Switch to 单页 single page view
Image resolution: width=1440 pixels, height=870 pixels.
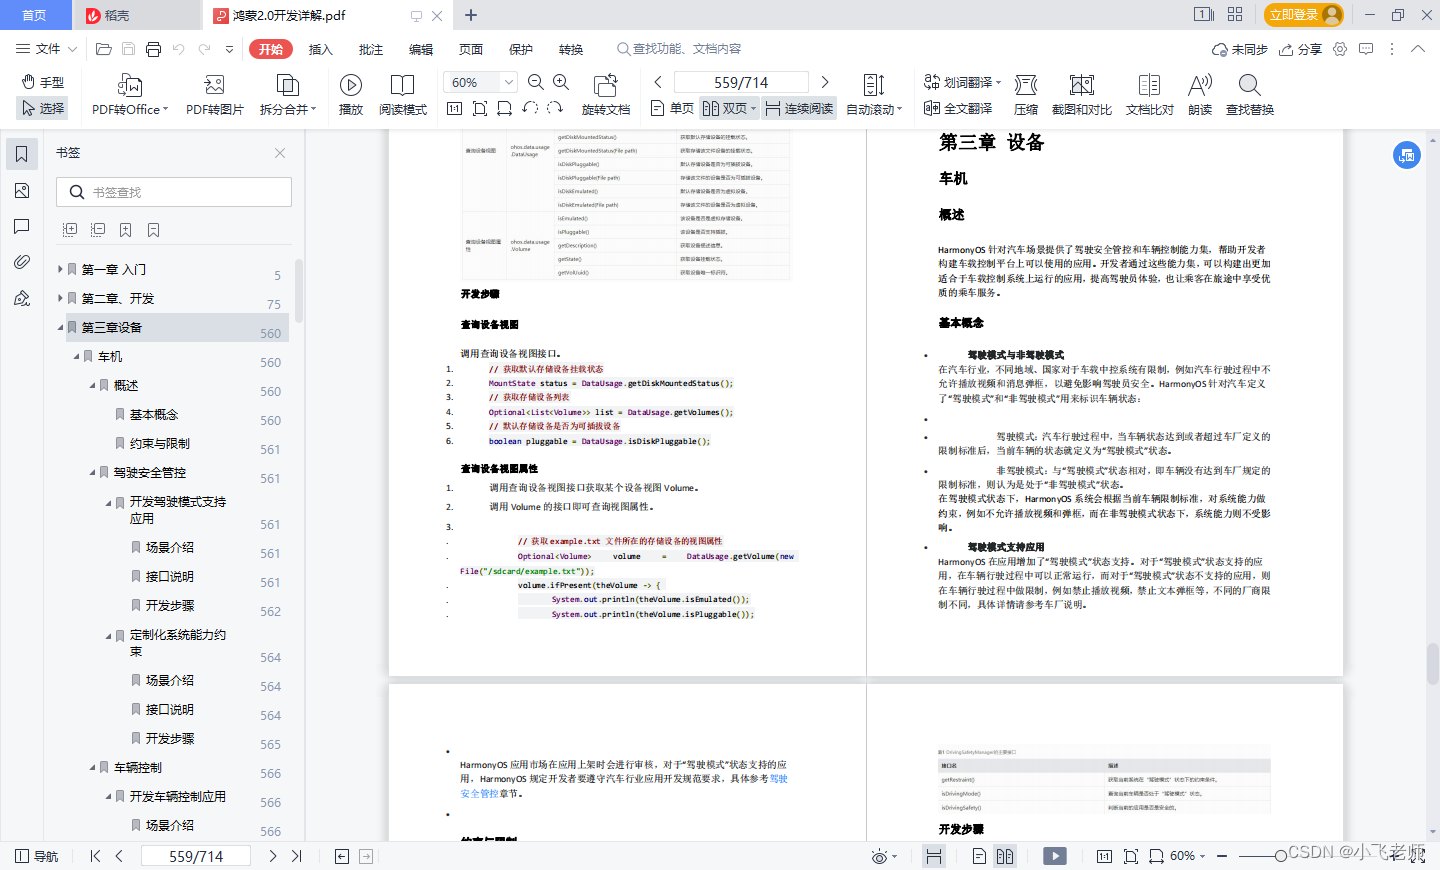(672, 108)
